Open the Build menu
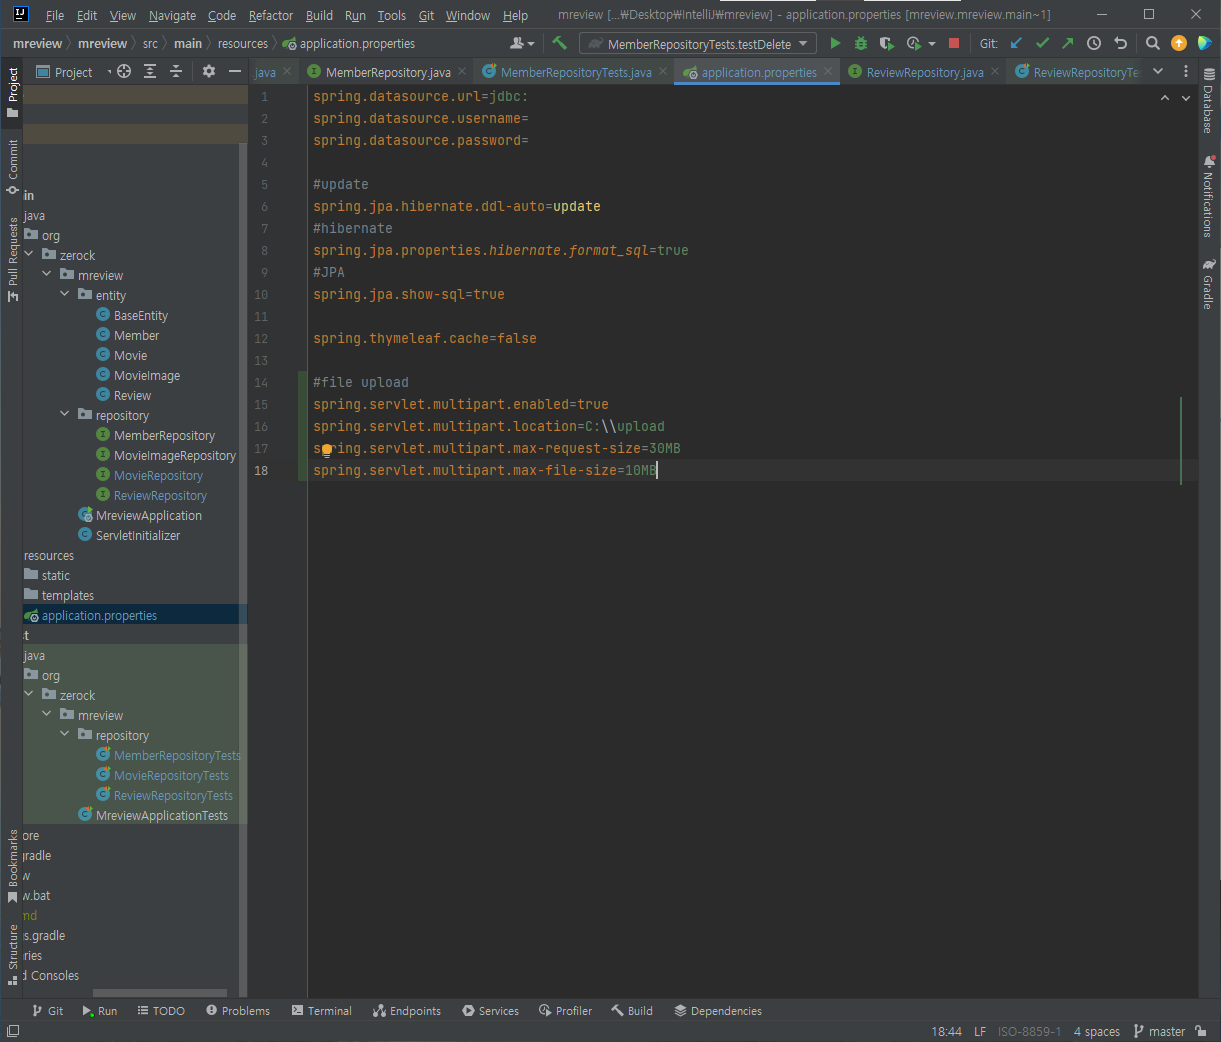The width and height of the screenshot is (1221, 1042). click(319, 15)
